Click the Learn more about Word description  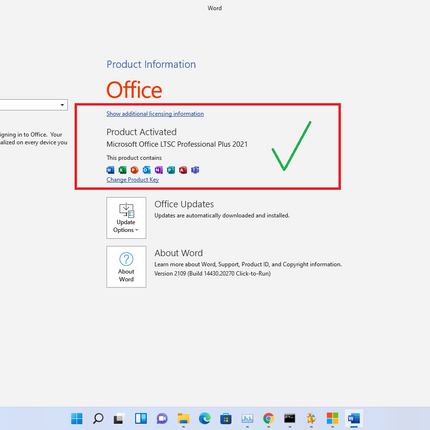248,264
